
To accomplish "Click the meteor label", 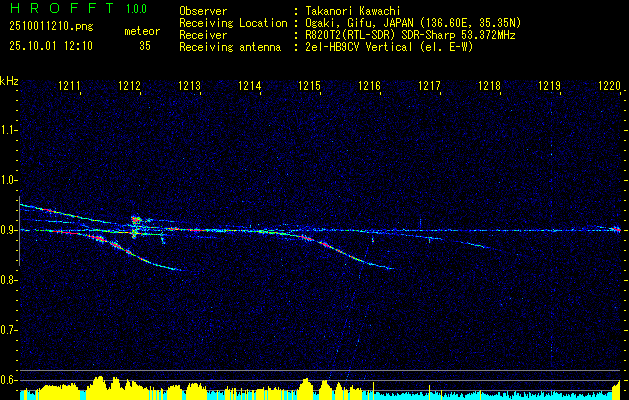I will (142, 31).
